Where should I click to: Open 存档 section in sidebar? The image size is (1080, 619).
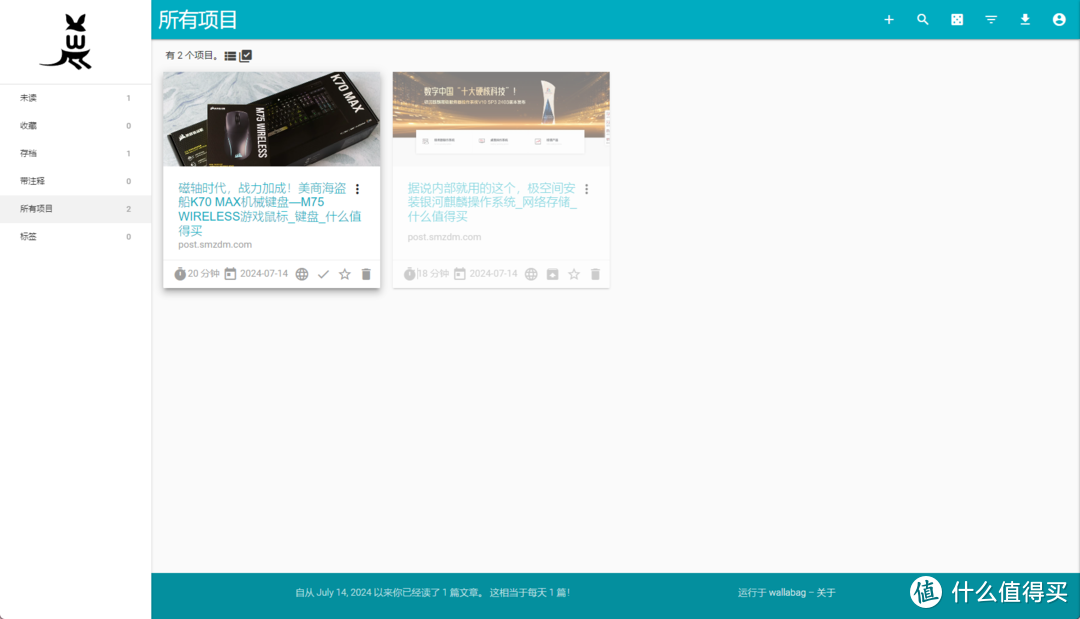(29, 153)
